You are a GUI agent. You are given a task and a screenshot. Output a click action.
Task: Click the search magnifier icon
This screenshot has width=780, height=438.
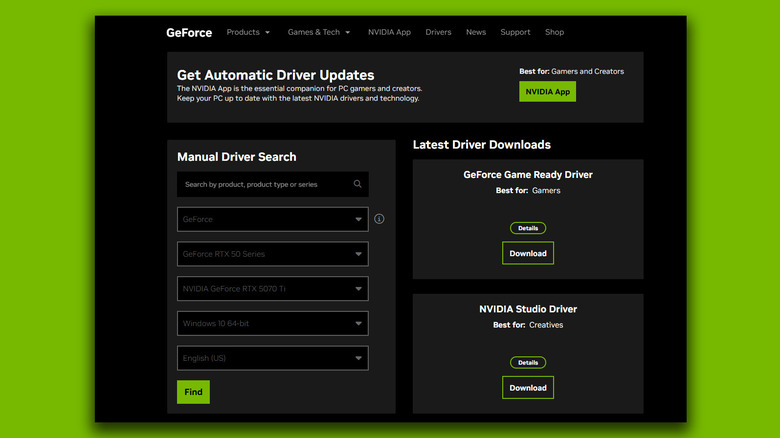point(357,184)
